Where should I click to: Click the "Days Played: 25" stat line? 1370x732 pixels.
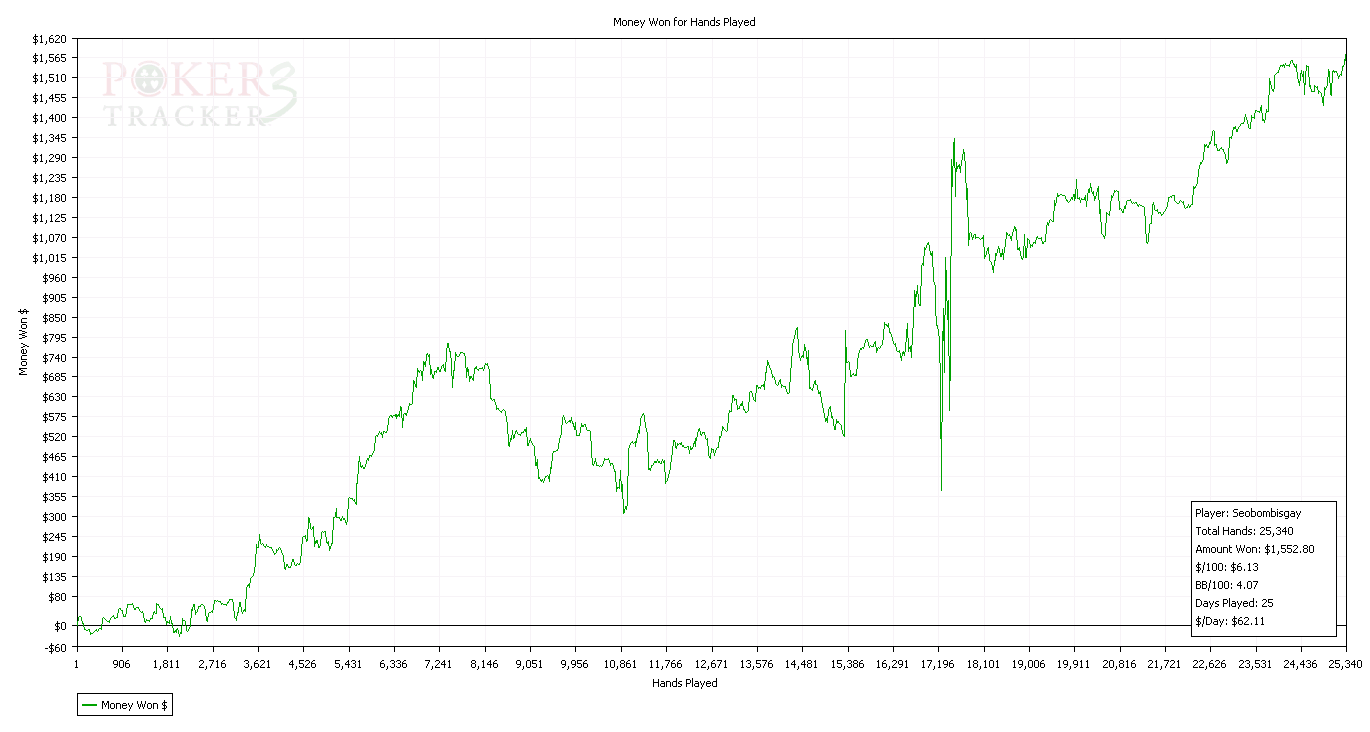(1234, 603)
